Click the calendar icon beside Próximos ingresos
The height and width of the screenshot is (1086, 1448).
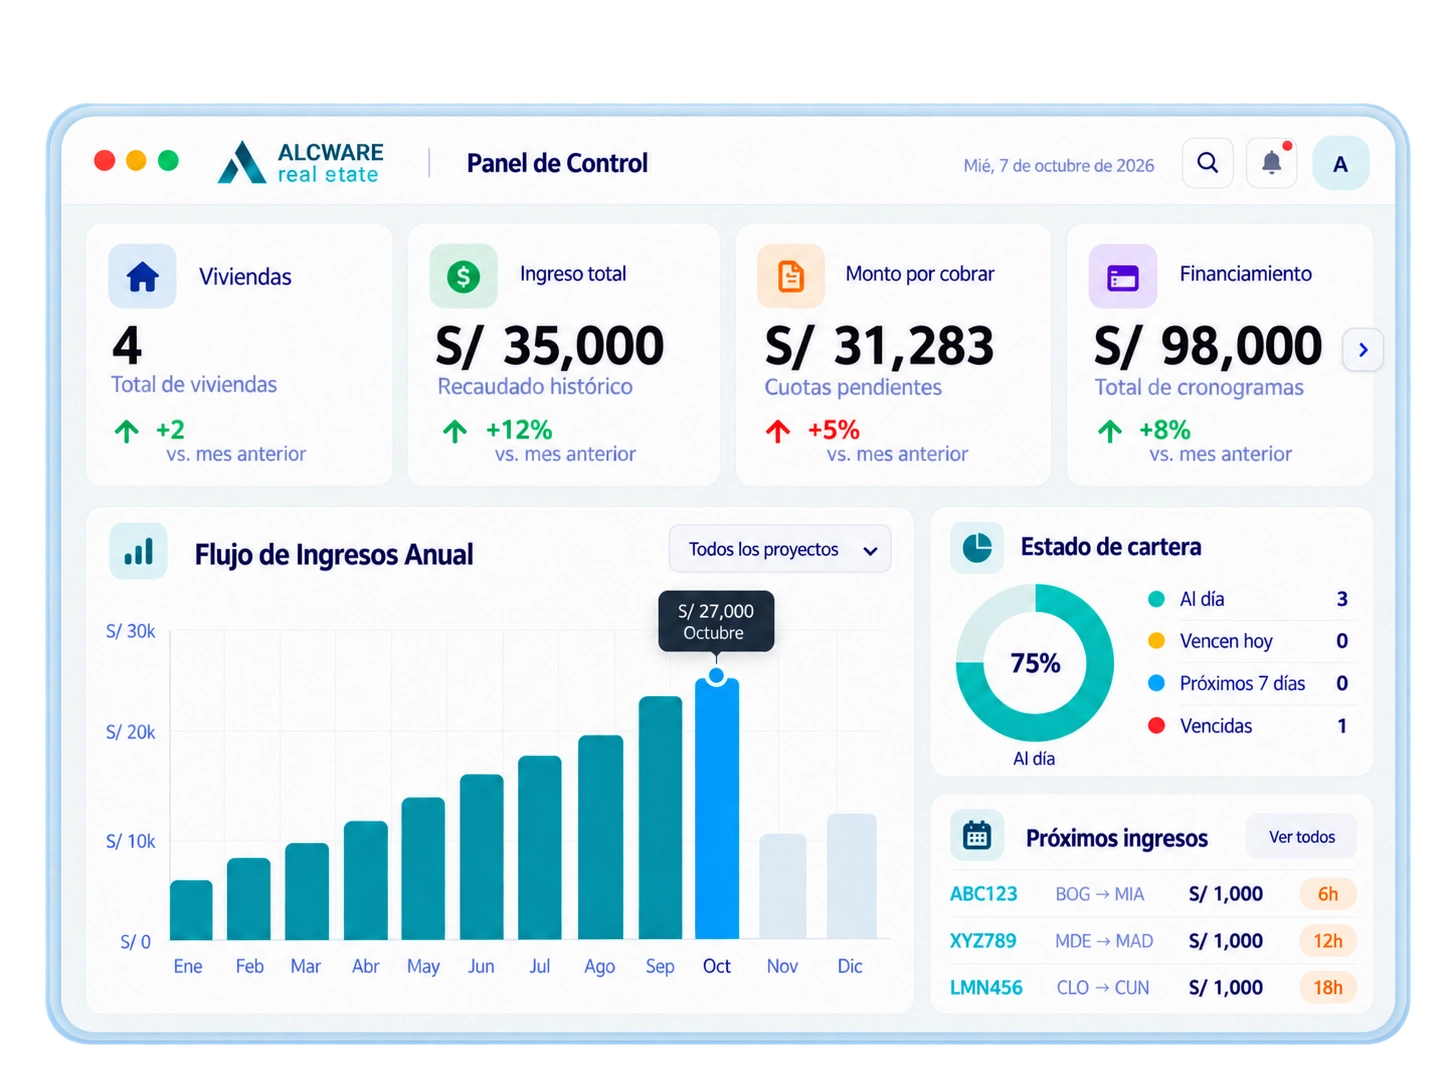(x=977, y=835)
